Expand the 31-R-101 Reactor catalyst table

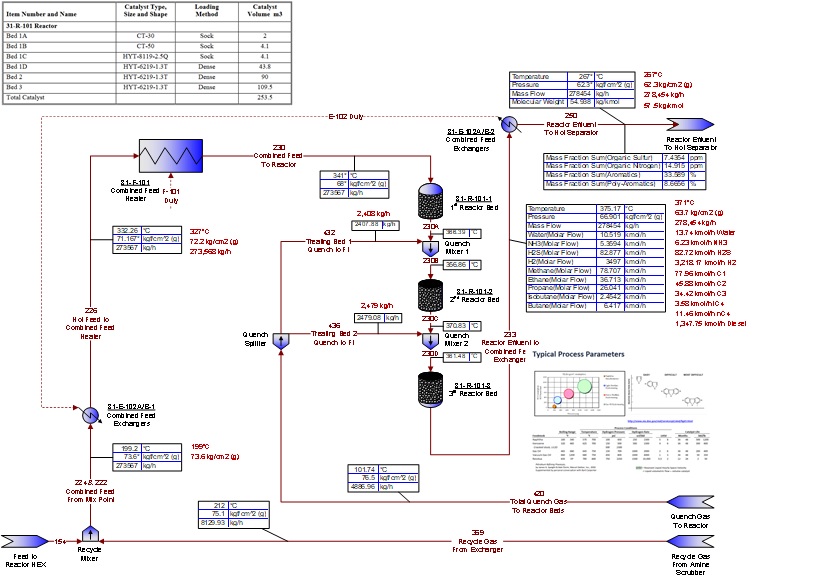pyautogui.click(x=145, y=50)
